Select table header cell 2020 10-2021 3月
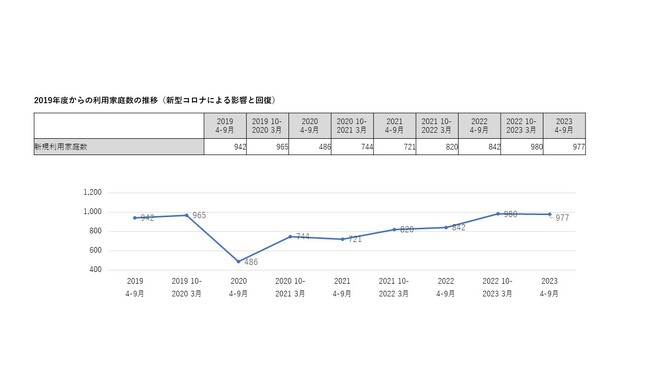 click(x=352, y=126)
